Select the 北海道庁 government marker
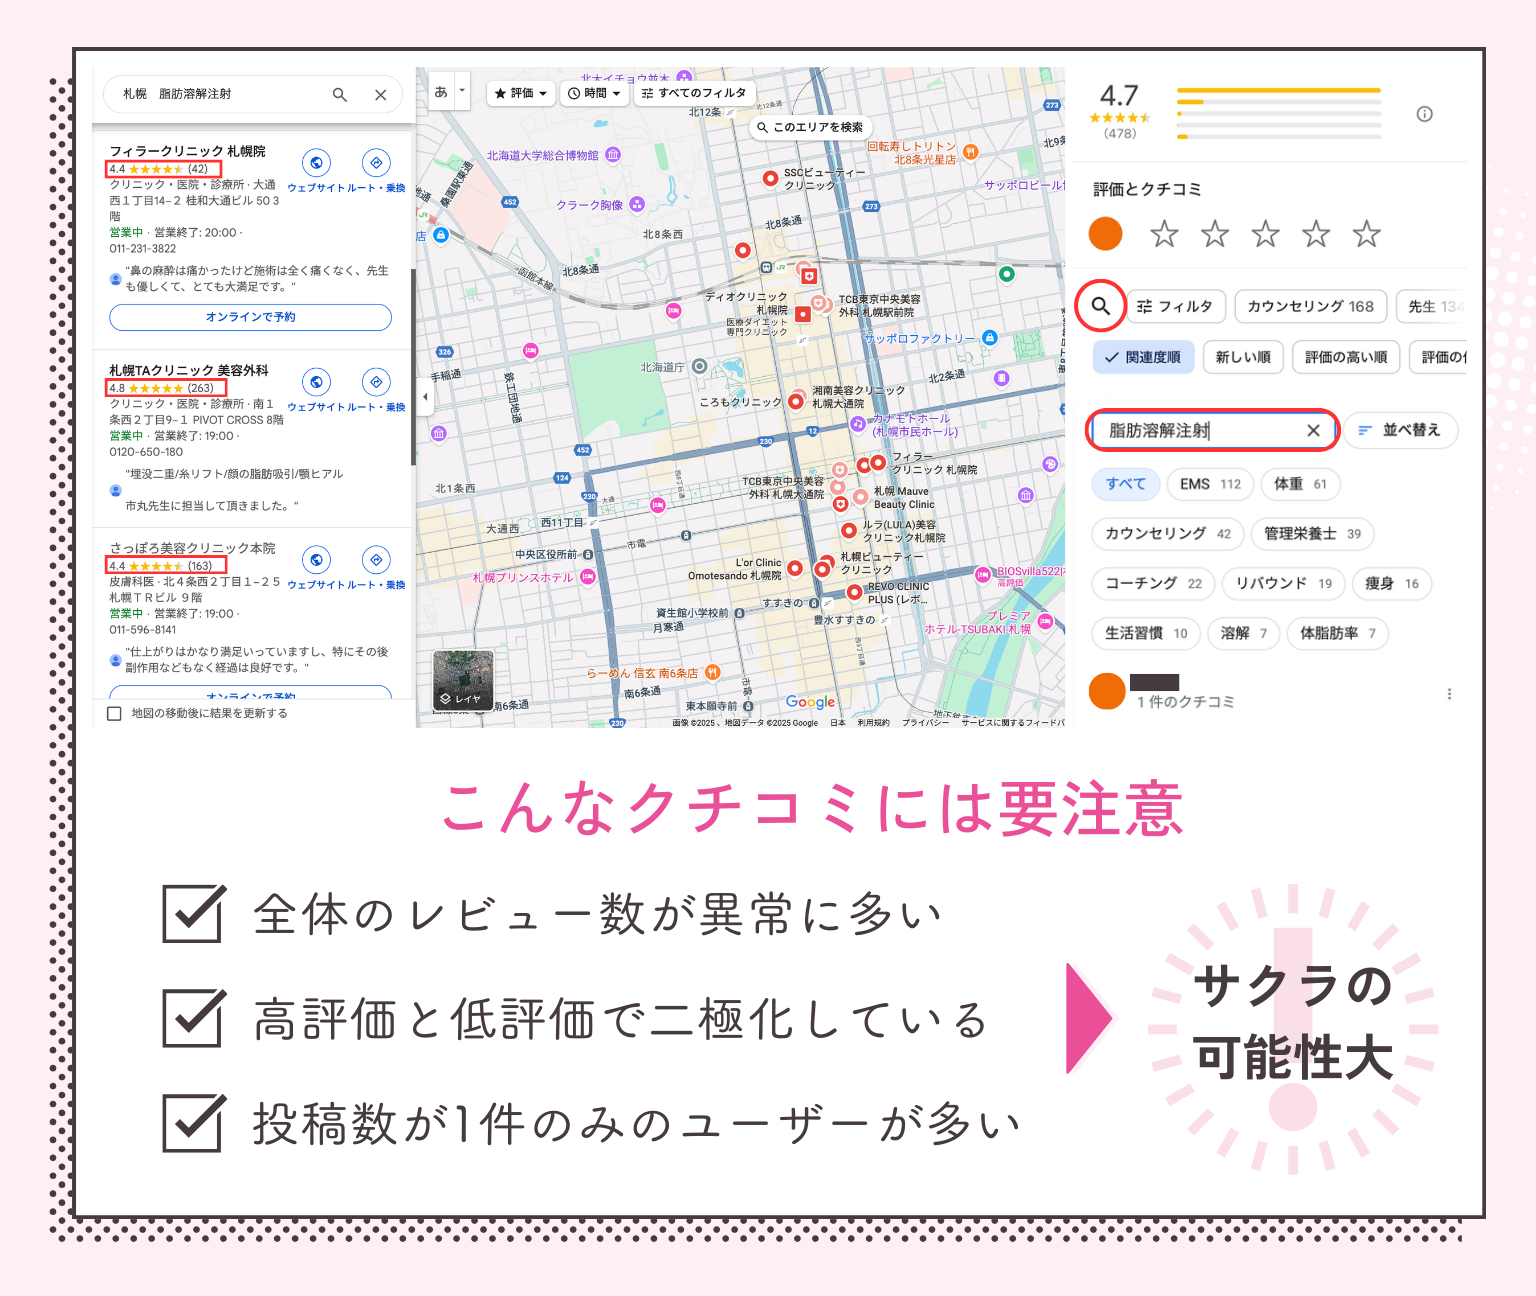Screen dimensions: 1536x1296 (x=700, y=367)
